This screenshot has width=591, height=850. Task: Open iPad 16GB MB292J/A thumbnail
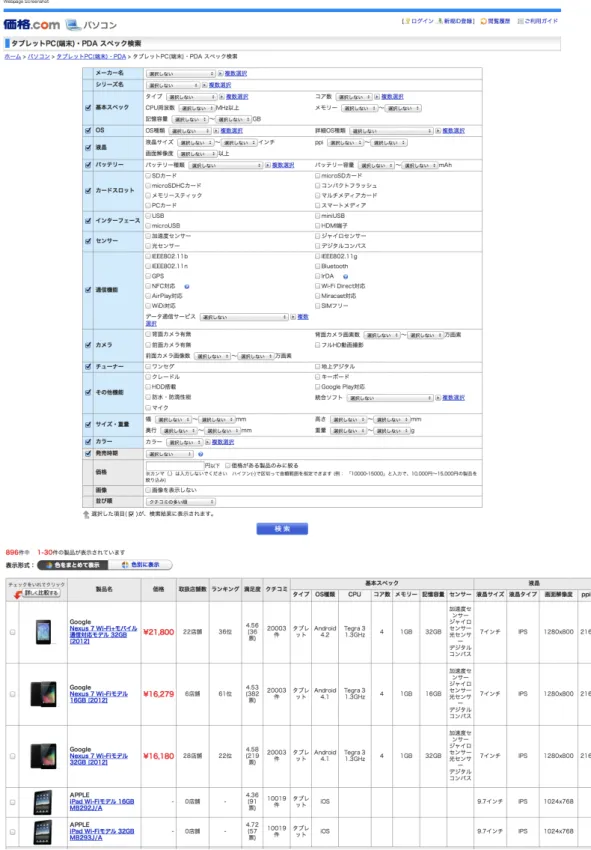click(43, 802)
